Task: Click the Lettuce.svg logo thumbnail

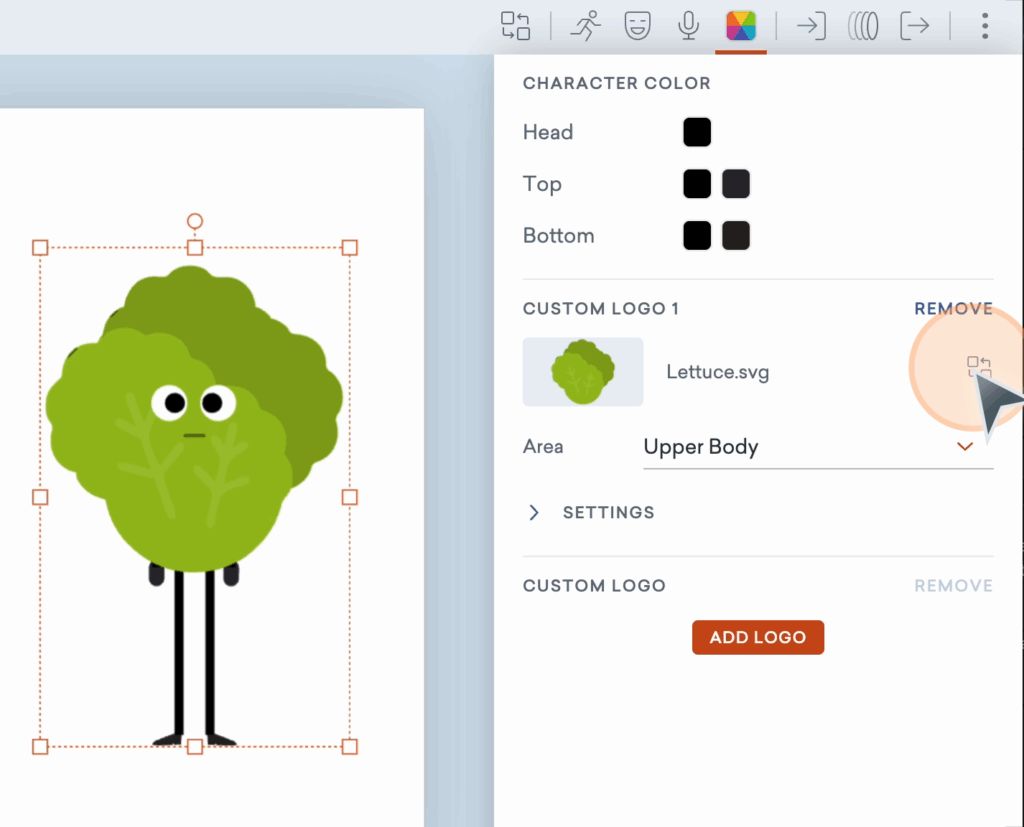Action: coord(583,372)
